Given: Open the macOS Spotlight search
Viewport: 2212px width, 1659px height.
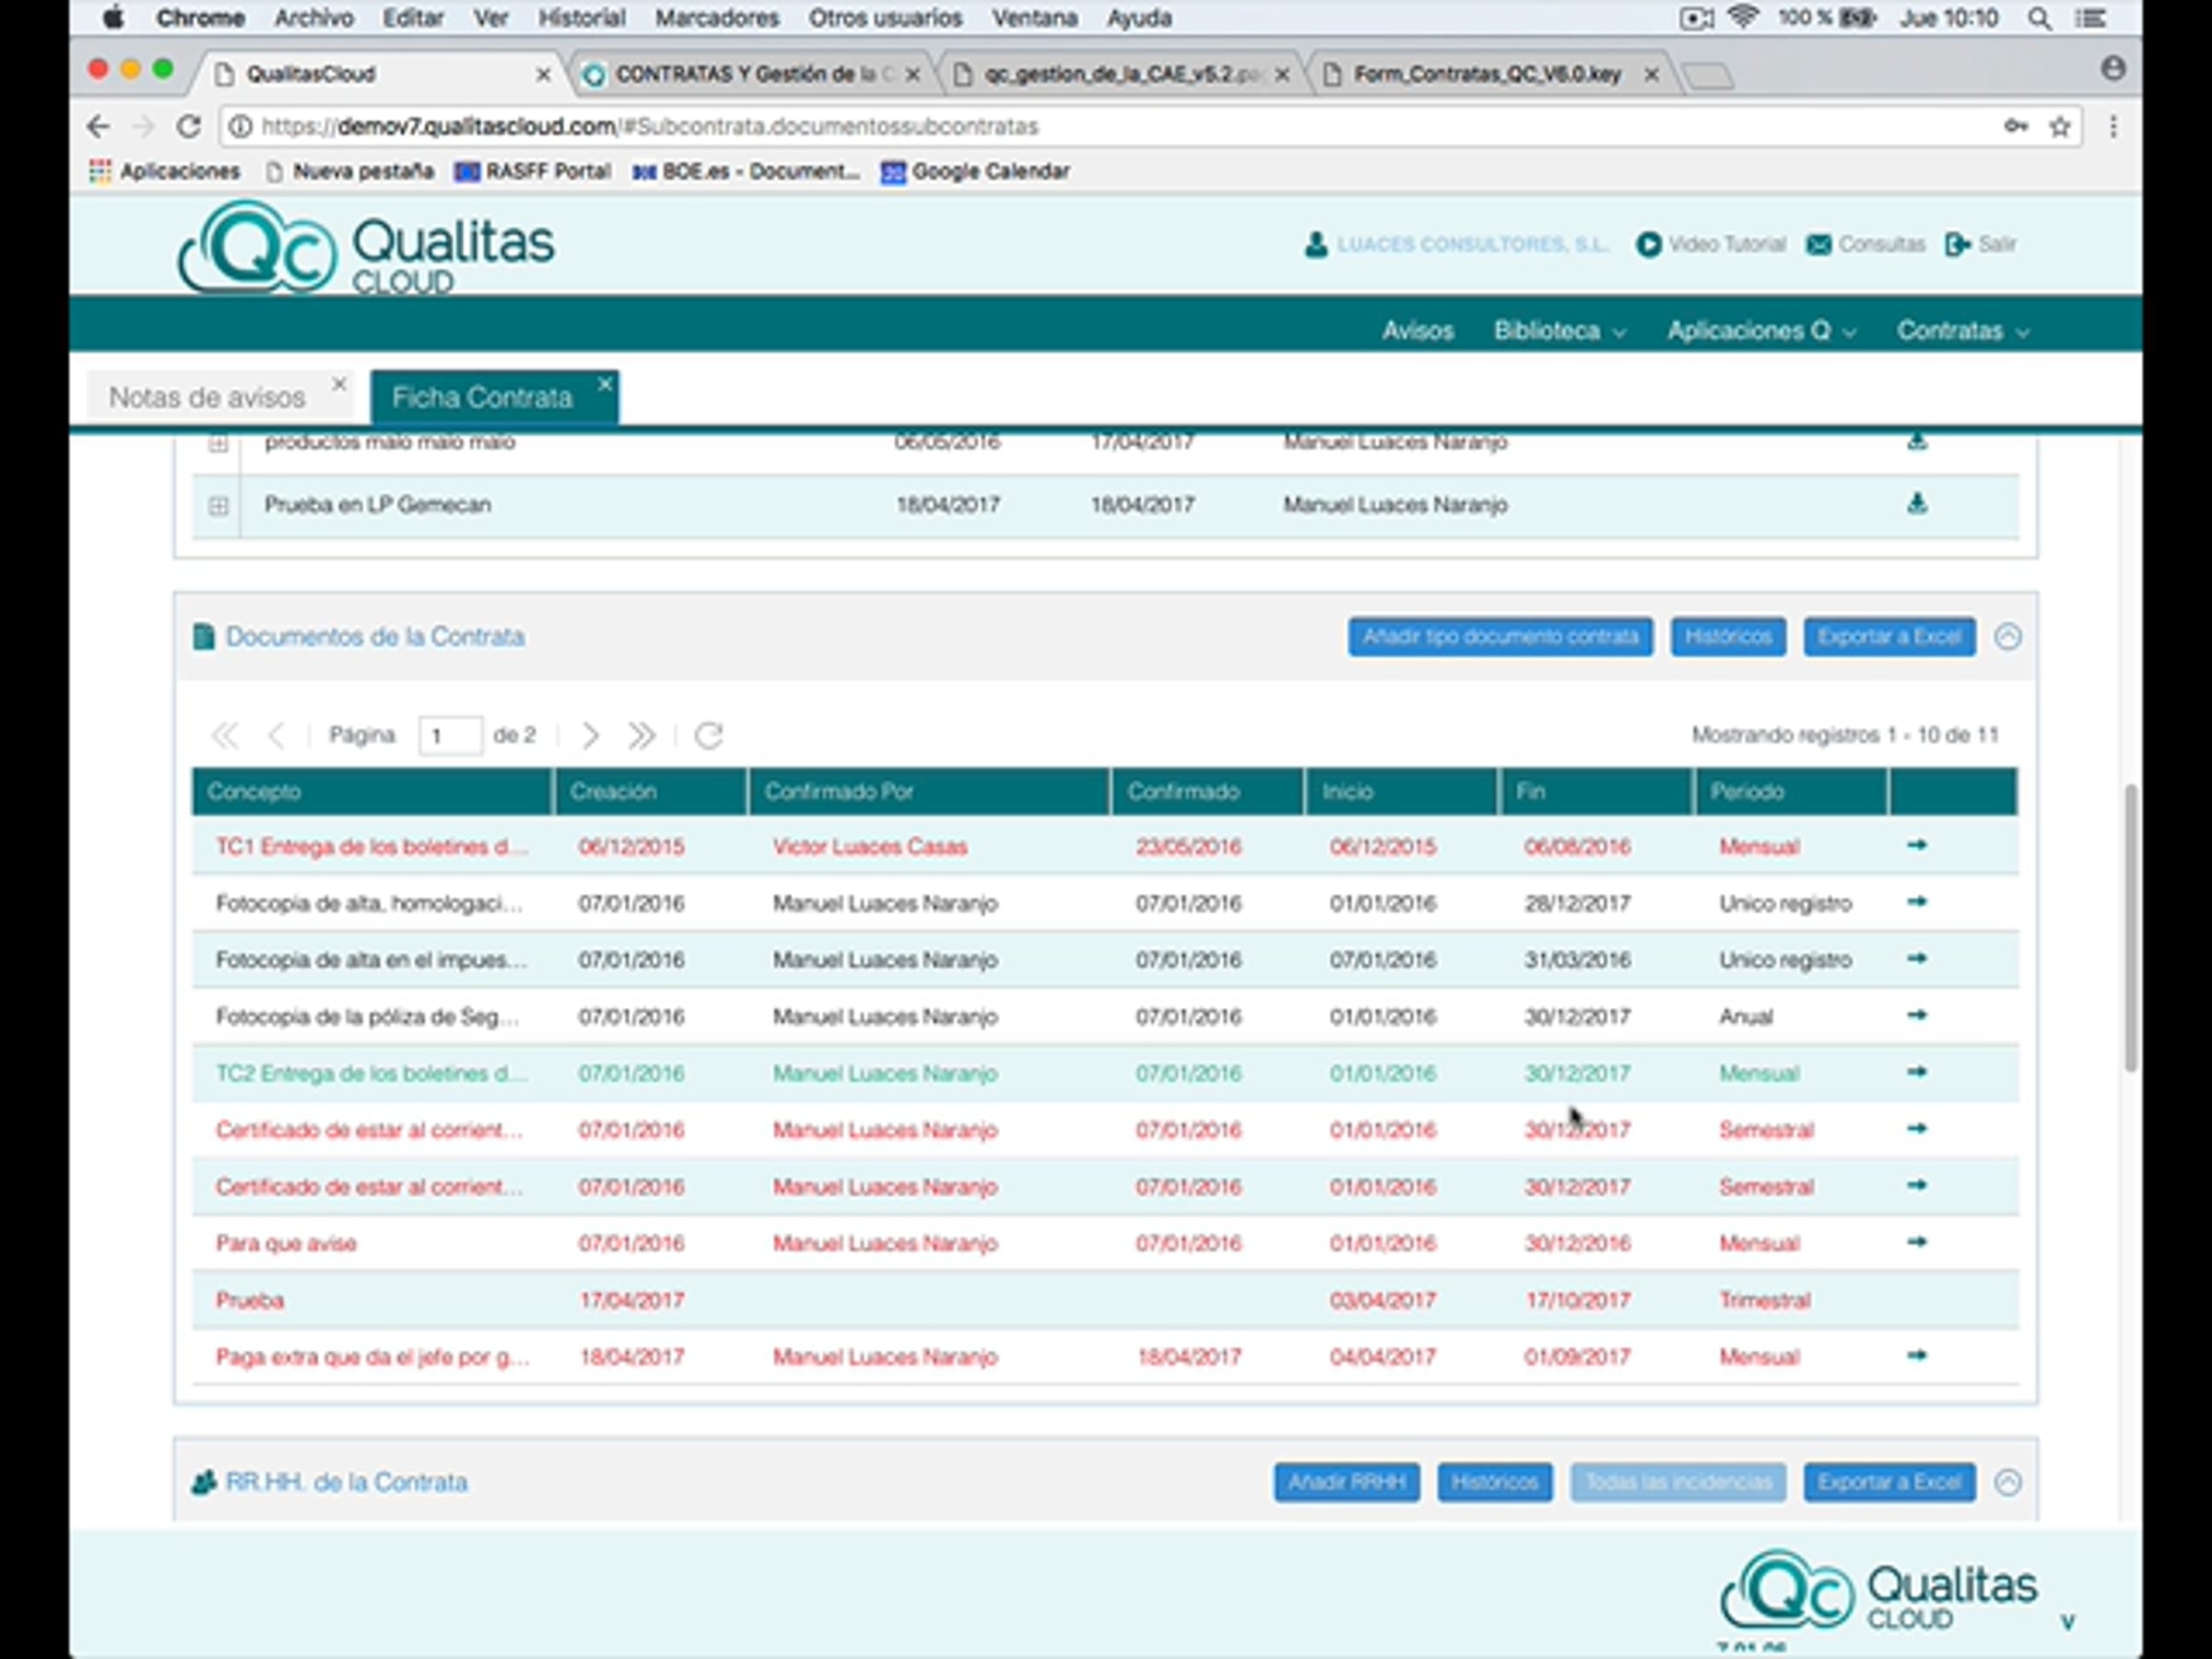Looking at the screenshot, I should [x=2039, y=18].
